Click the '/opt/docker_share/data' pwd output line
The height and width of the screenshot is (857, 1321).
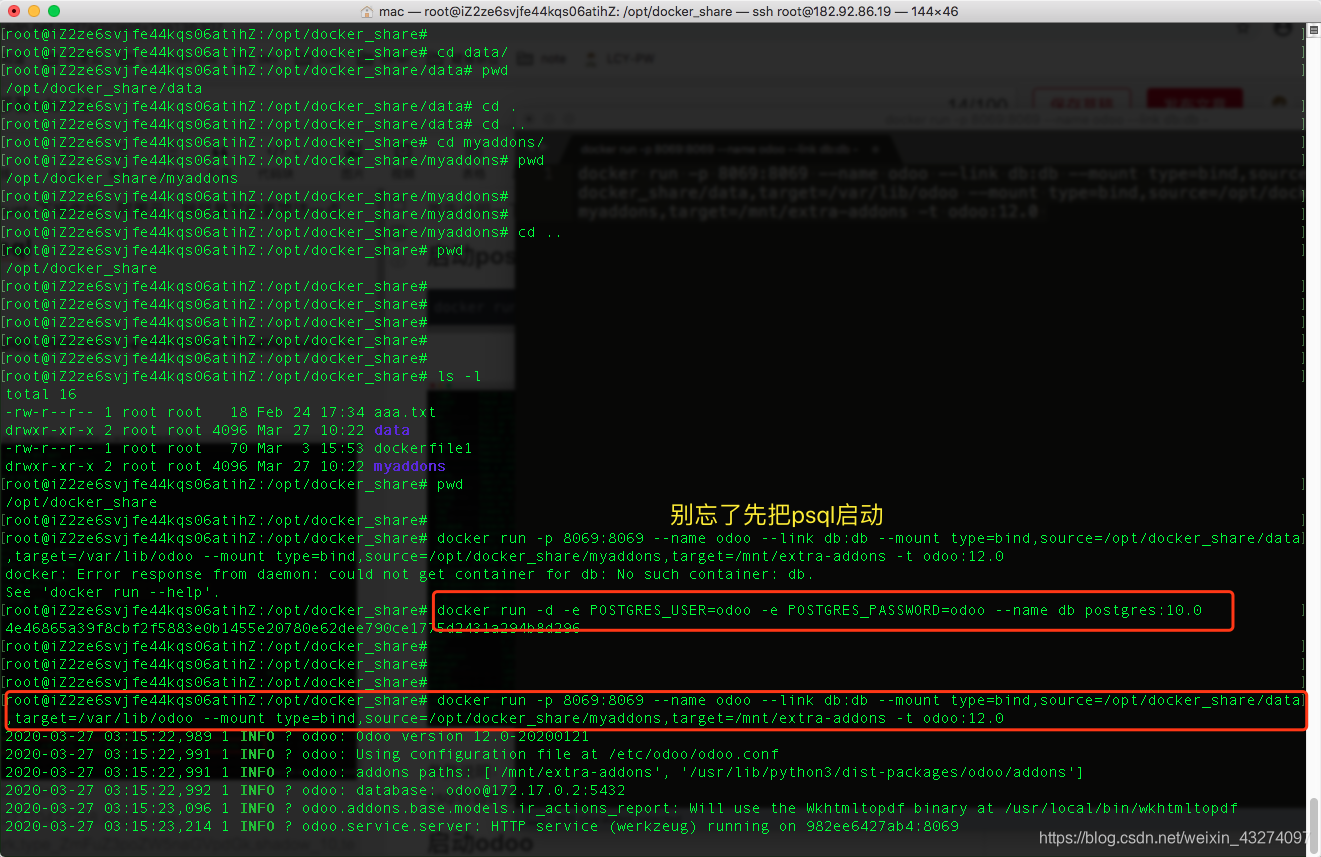pyautogui.click(x=104, y=88)
